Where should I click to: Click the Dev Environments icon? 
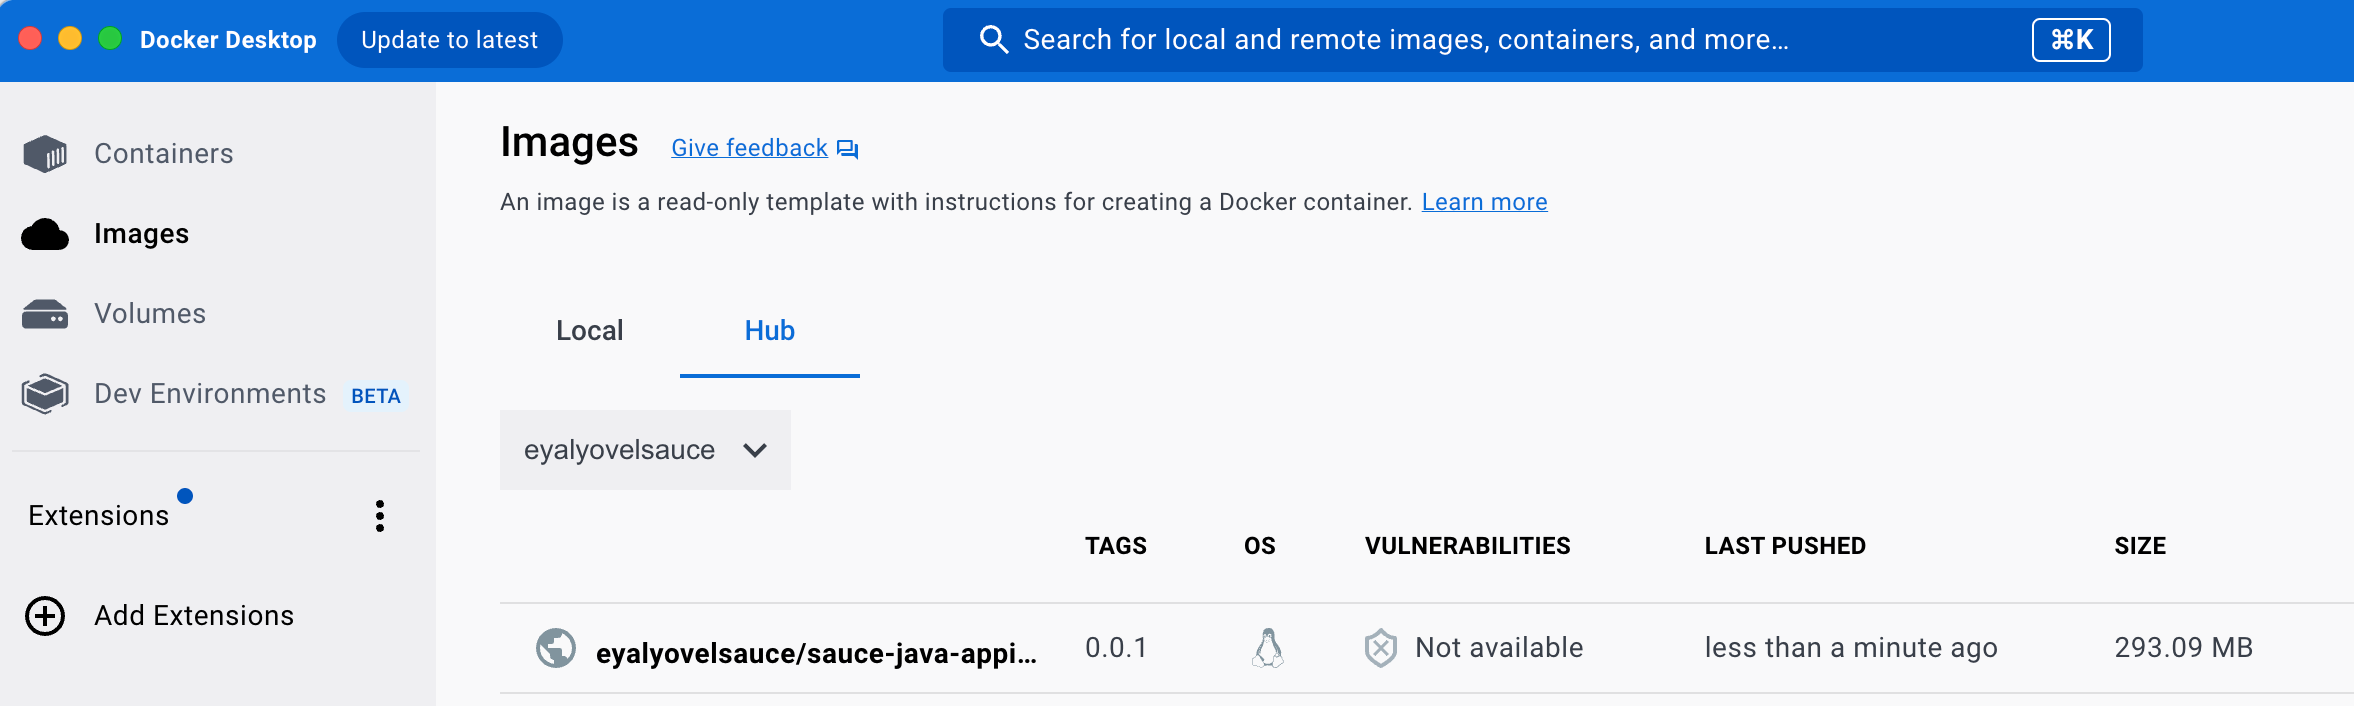coord(45,394)
